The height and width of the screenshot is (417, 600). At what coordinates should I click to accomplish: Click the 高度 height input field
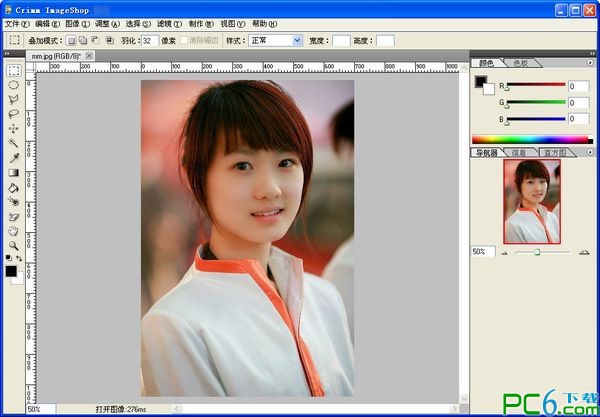tap(385, 41)
